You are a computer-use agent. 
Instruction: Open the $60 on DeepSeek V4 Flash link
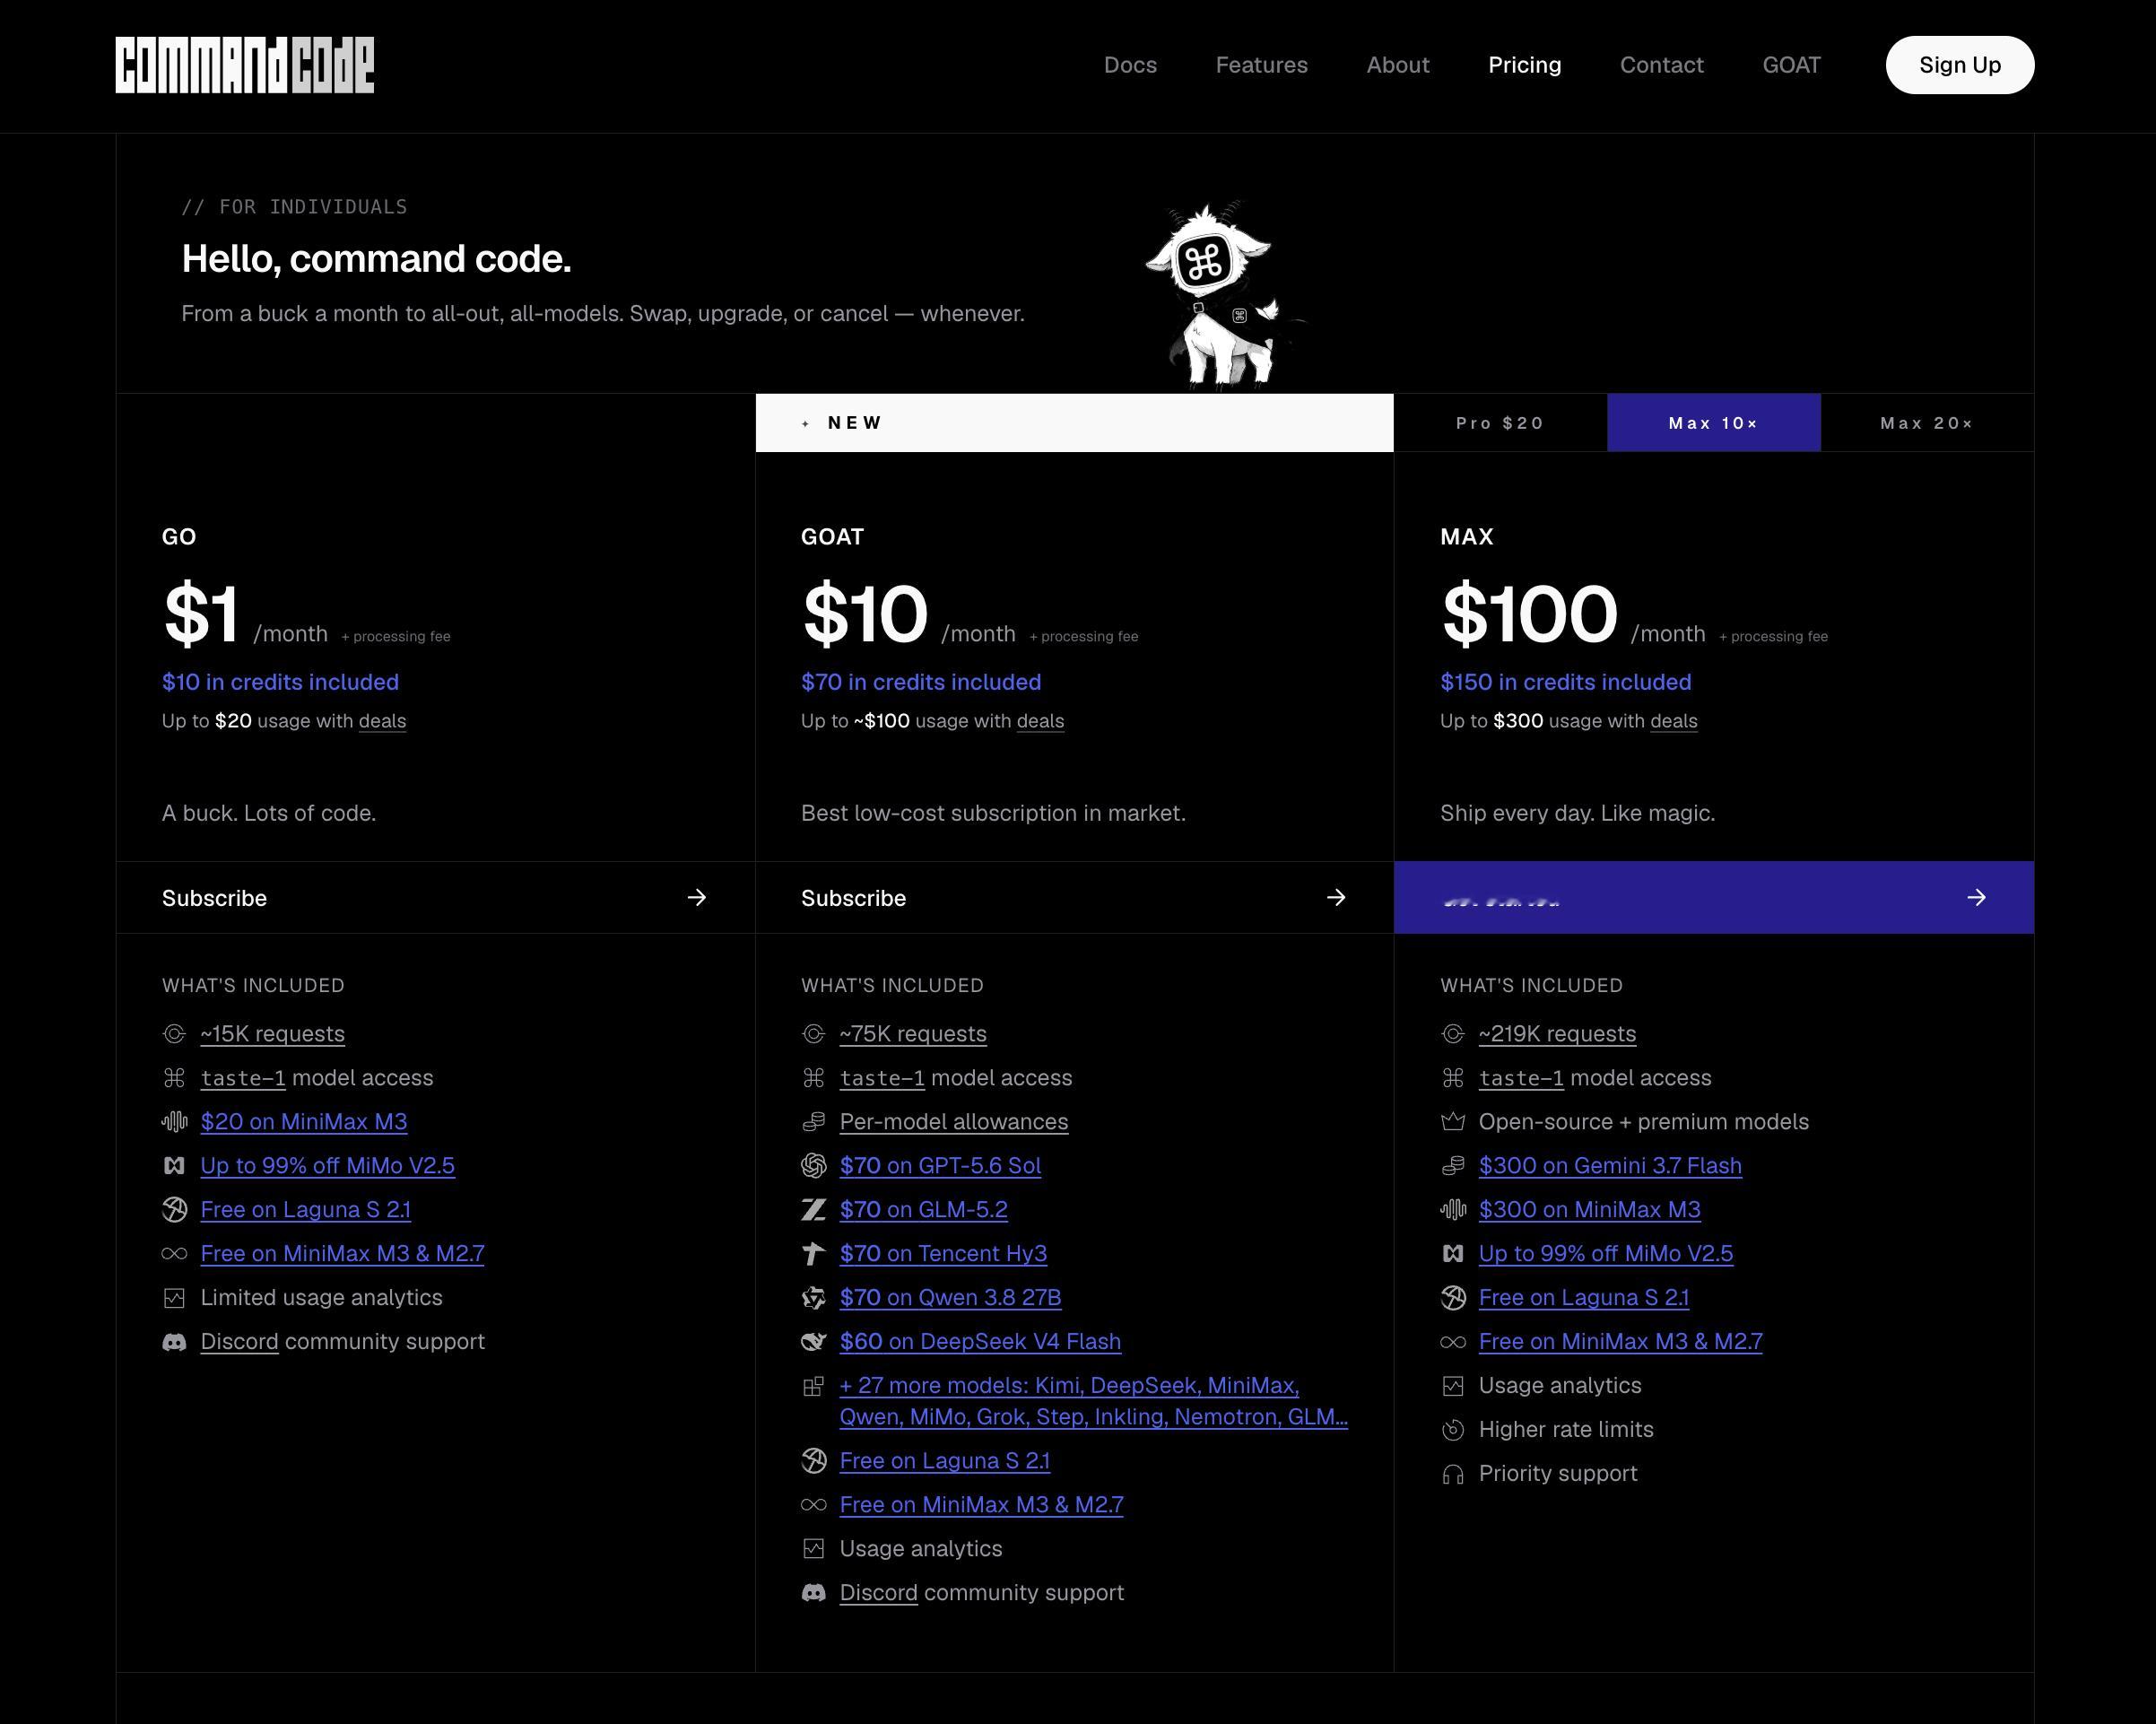pos(980,1342)
